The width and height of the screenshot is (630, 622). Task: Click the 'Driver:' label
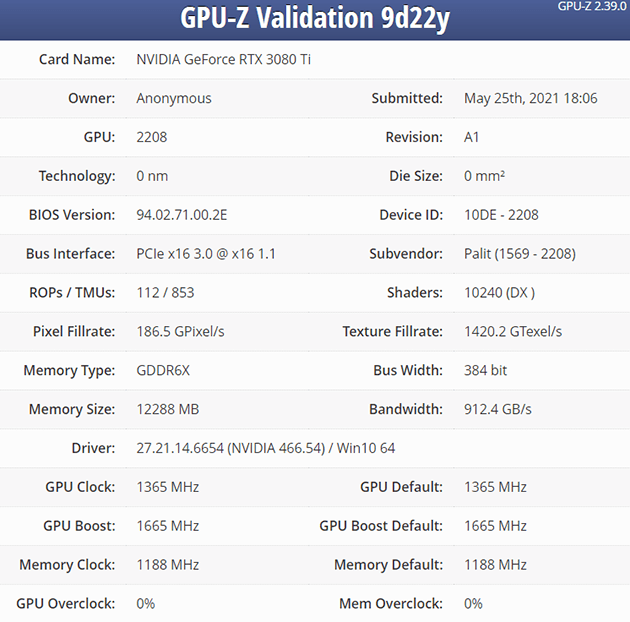pyautogui.click(x=93, y=448)
